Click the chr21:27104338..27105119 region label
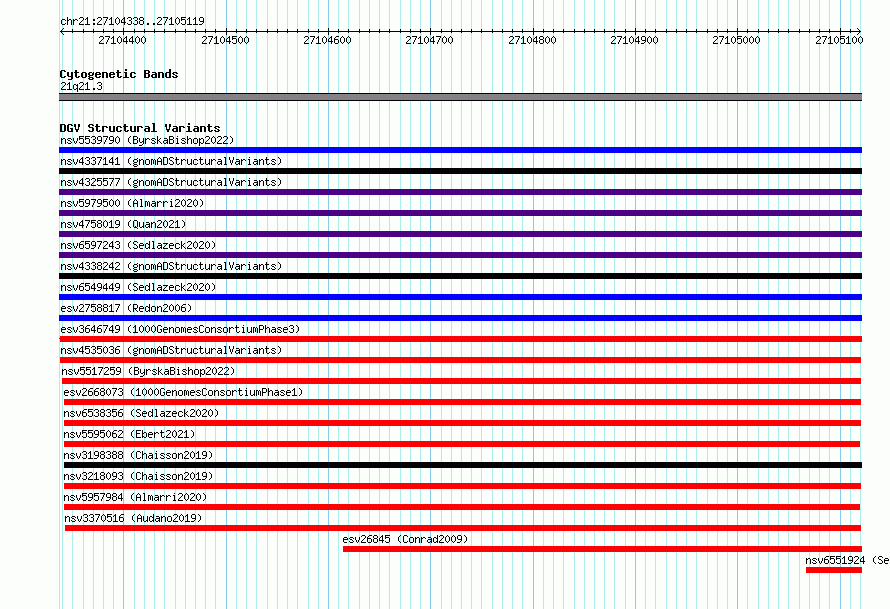Viewport: 890px width, 609px height. pos(132,22)
